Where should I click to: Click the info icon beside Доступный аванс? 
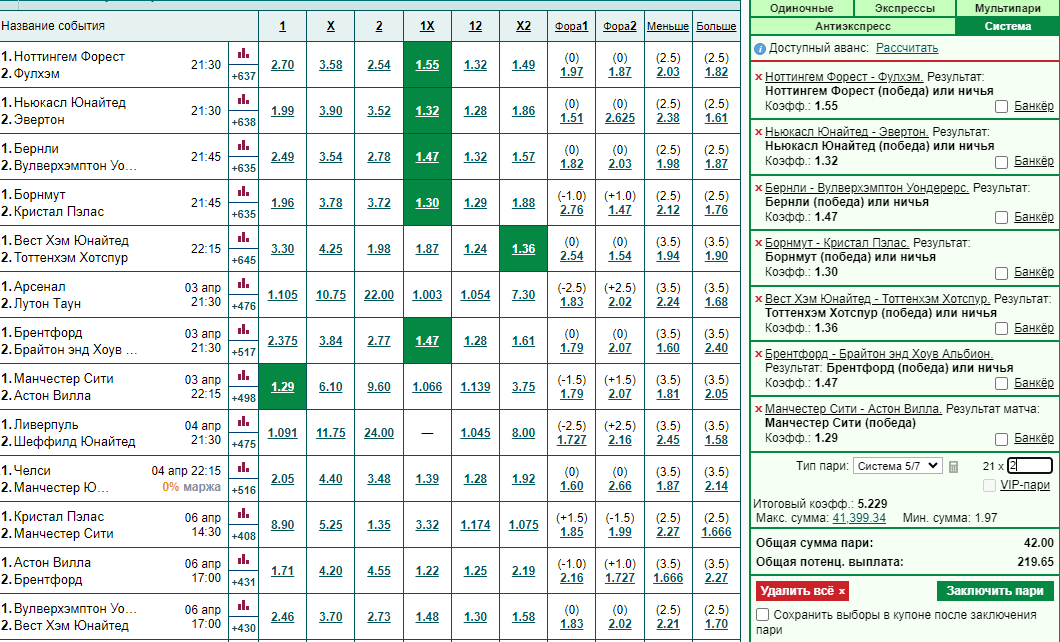pos(760,49)
